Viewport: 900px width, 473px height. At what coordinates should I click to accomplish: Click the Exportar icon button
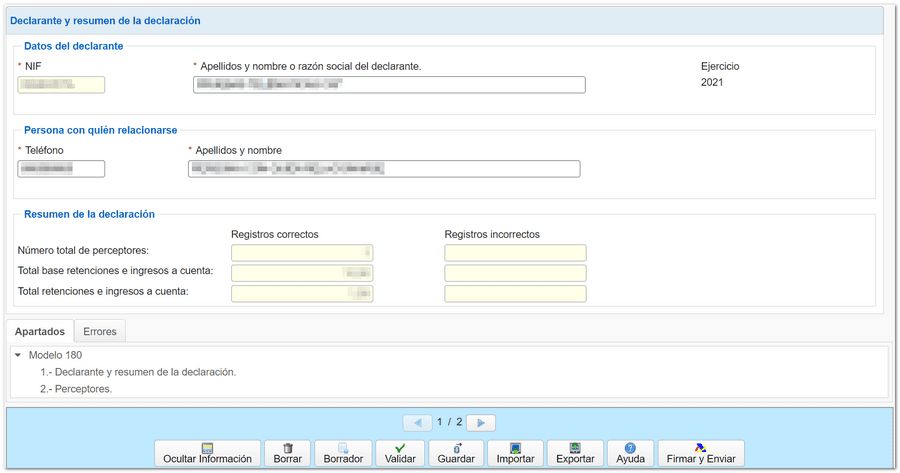point(575,448)
